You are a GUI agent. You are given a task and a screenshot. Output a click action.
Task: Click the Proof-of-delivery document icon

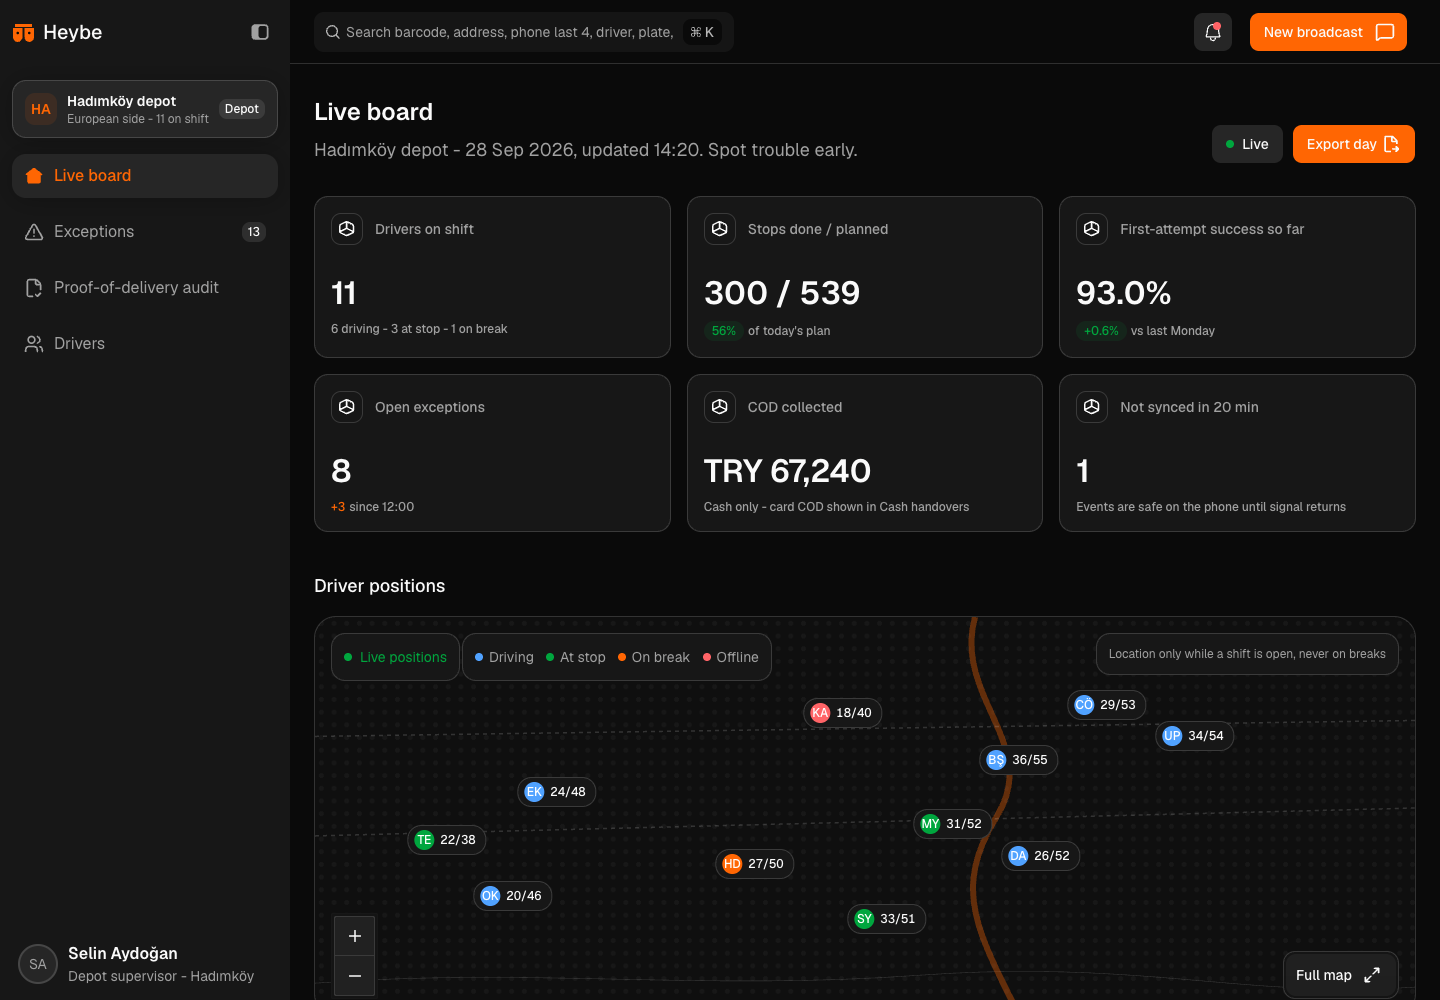click(34, 288)
